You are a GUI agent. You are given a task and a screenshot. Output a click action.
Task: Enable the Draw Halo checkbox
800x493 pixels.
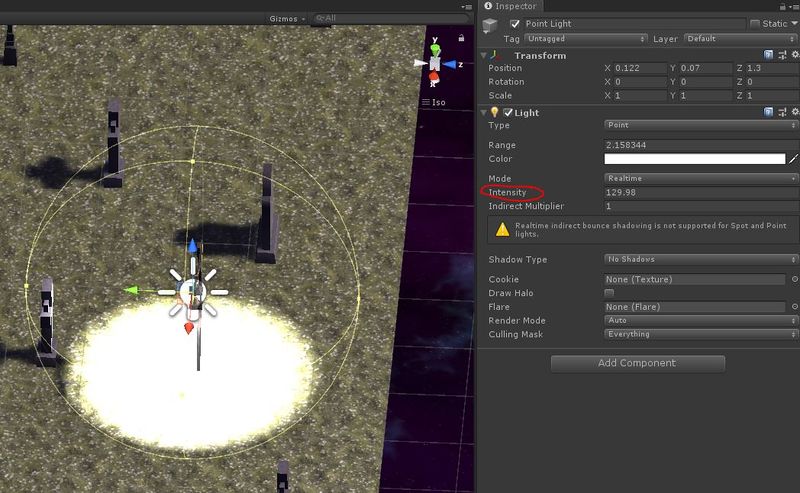(609, 293)
